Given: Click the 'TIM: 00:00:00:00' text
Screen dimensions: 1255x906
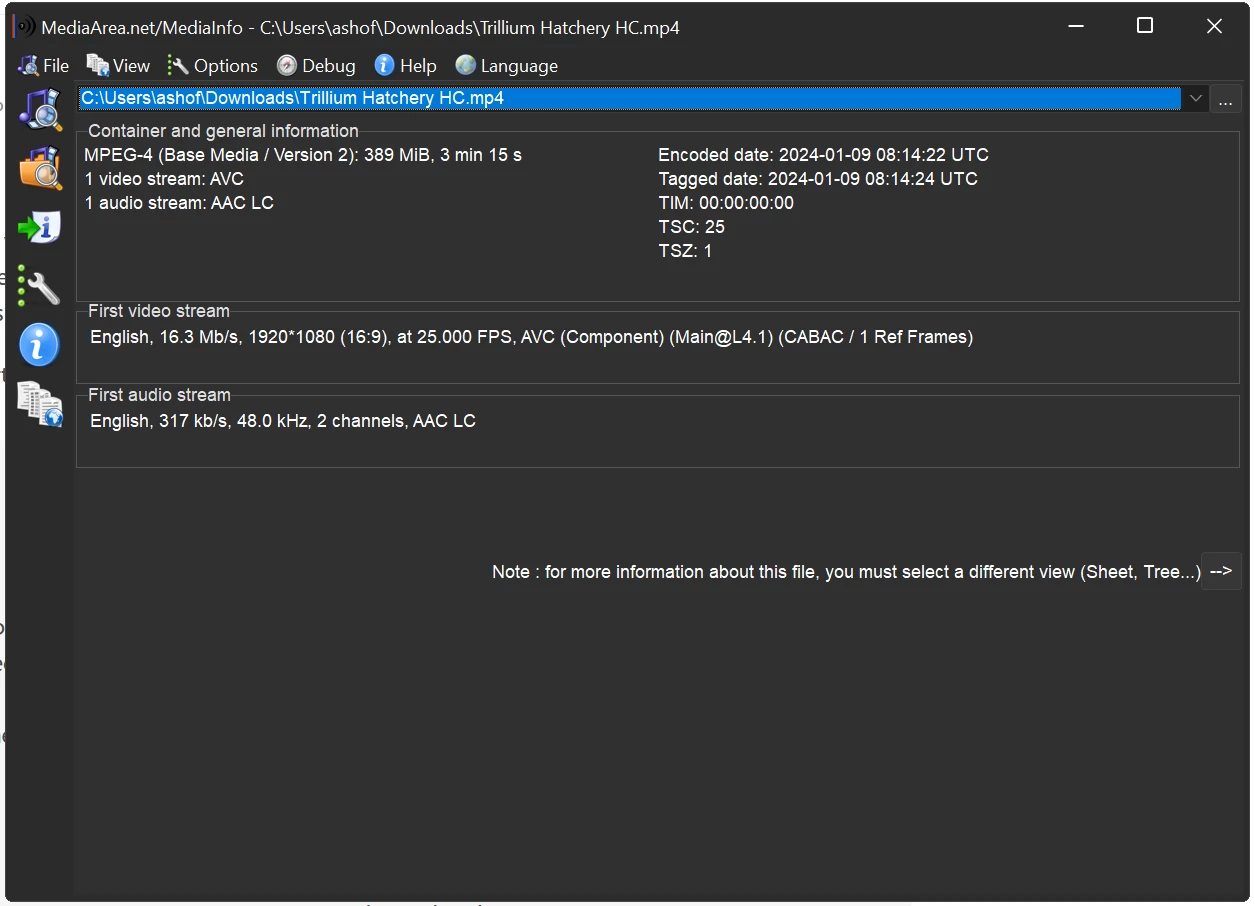Looking at the screenshot, I should point(726,203).
